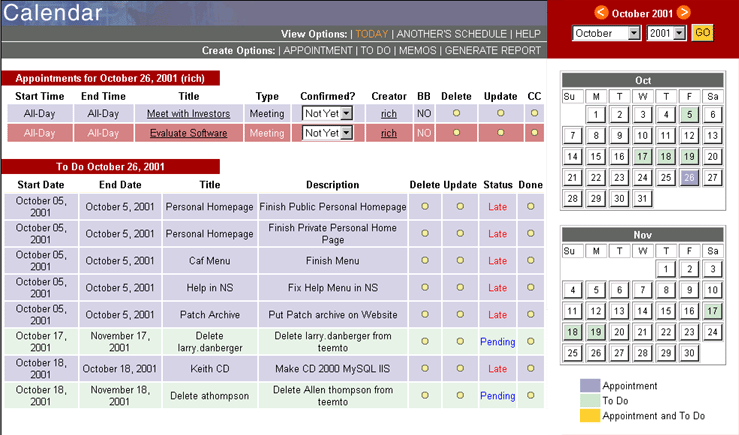This screenshot has width=739, height=435.
Task: Delete the Delete athompson to-do
Action: [425, 395]
